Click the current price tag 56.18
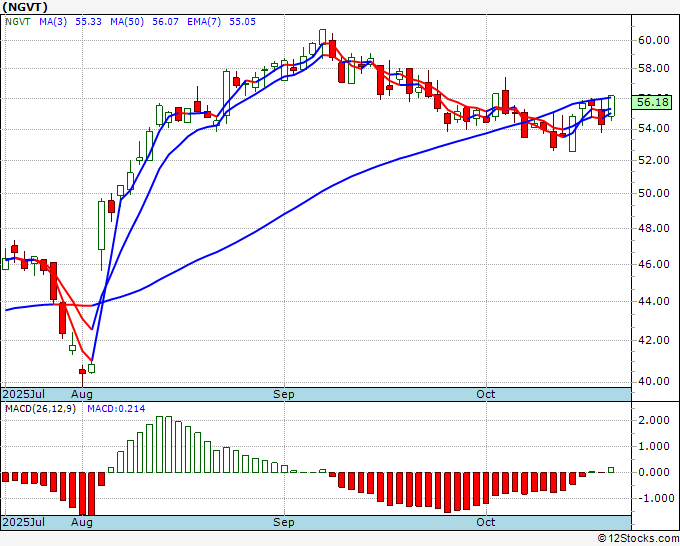The height and width of the screenshot is (546, 680). [654, 102]
